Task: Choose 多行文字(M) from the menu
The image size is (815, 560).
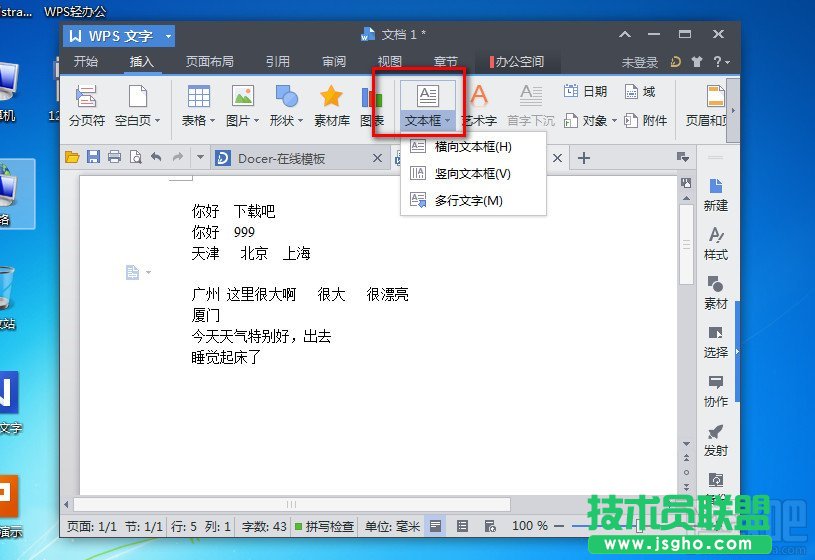Action: 473,200
